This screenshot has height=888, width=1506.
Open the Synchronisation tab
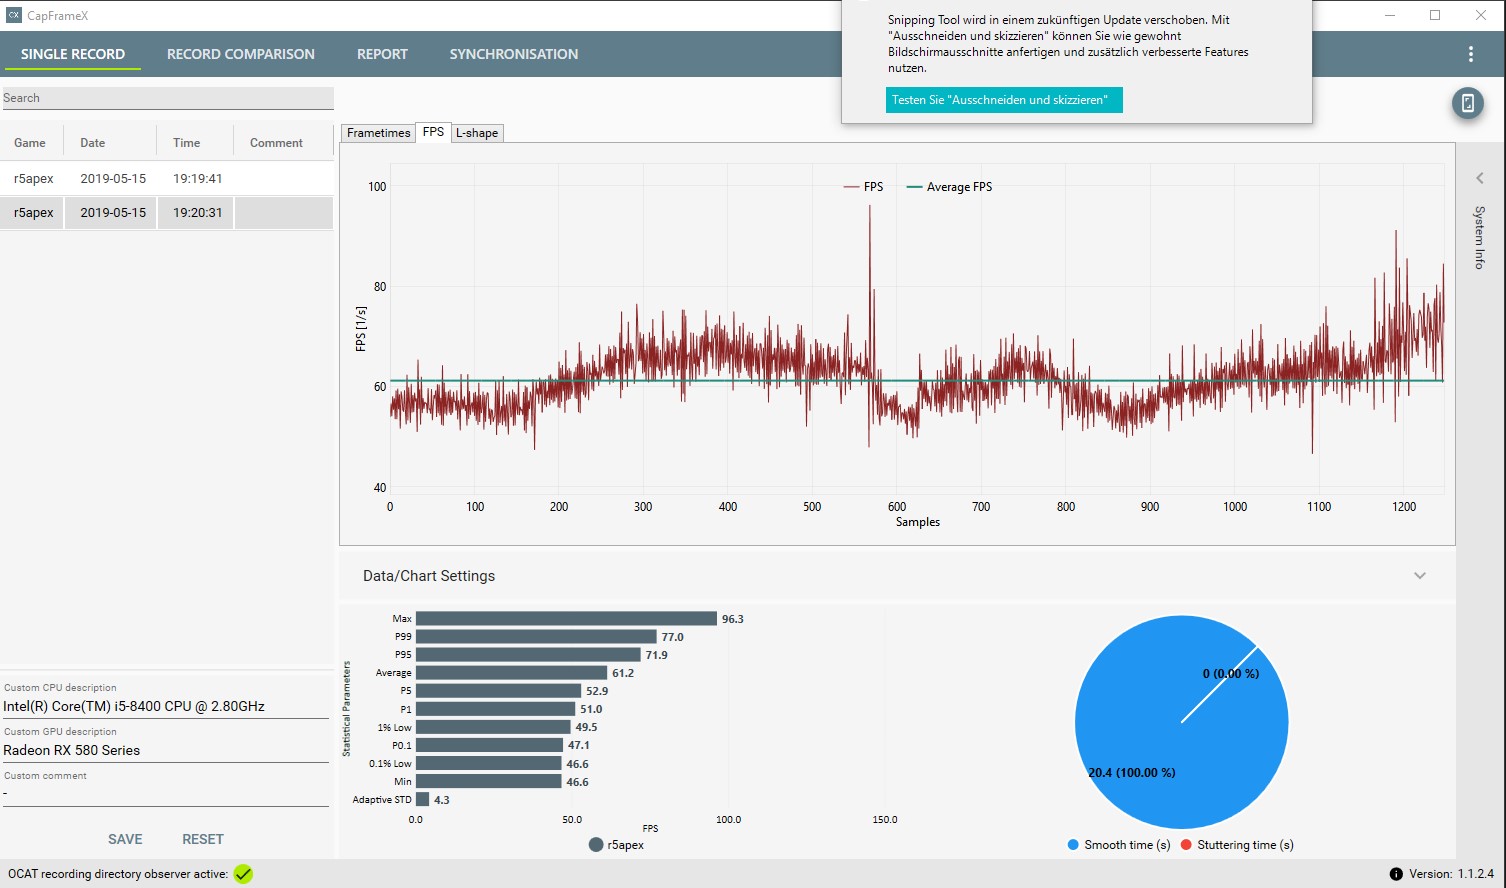514,54
